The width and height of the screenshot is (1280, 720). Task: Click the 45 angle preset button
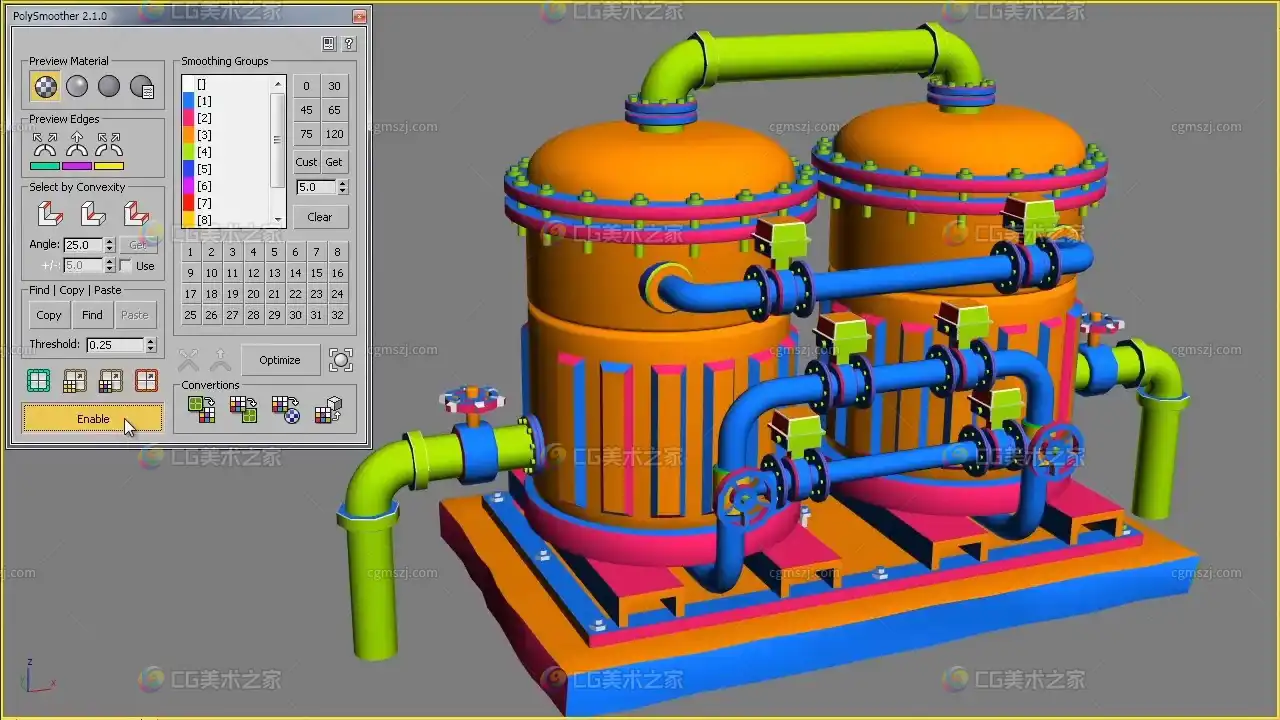(x=306, y=110)
